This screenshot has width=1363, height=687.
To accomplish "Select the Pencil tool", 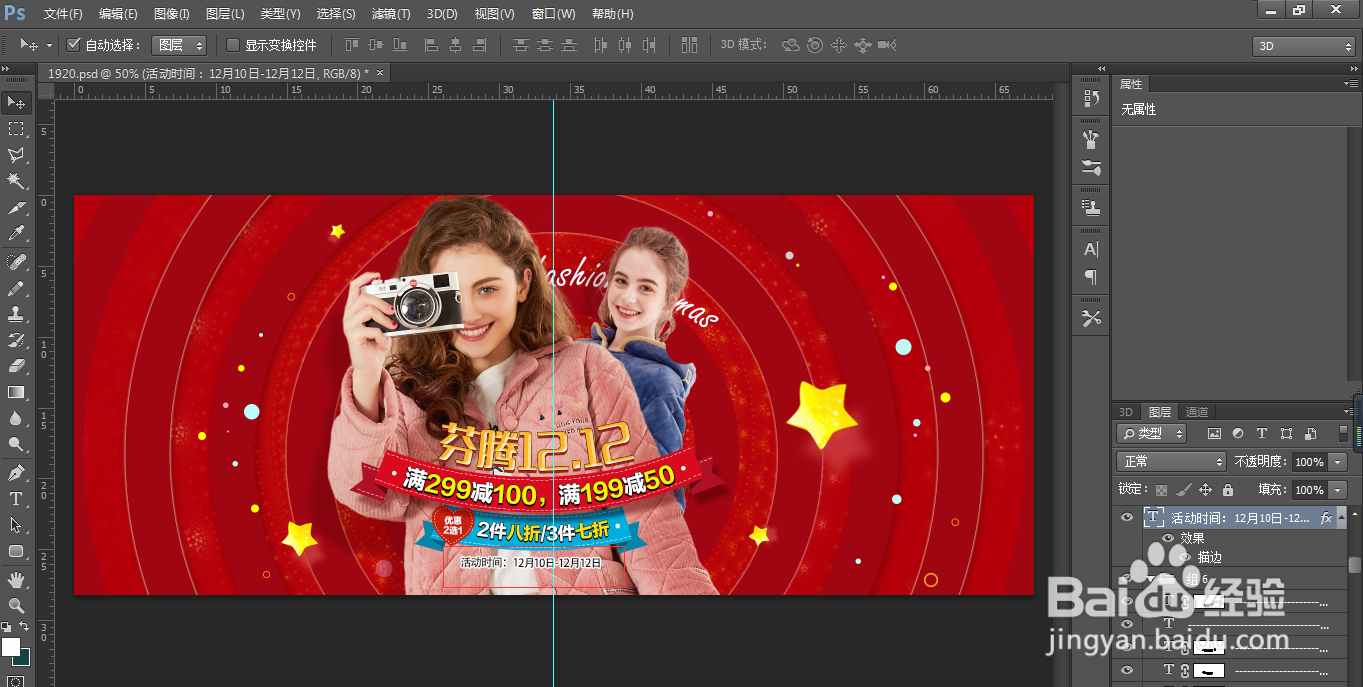I will [16, 288].
